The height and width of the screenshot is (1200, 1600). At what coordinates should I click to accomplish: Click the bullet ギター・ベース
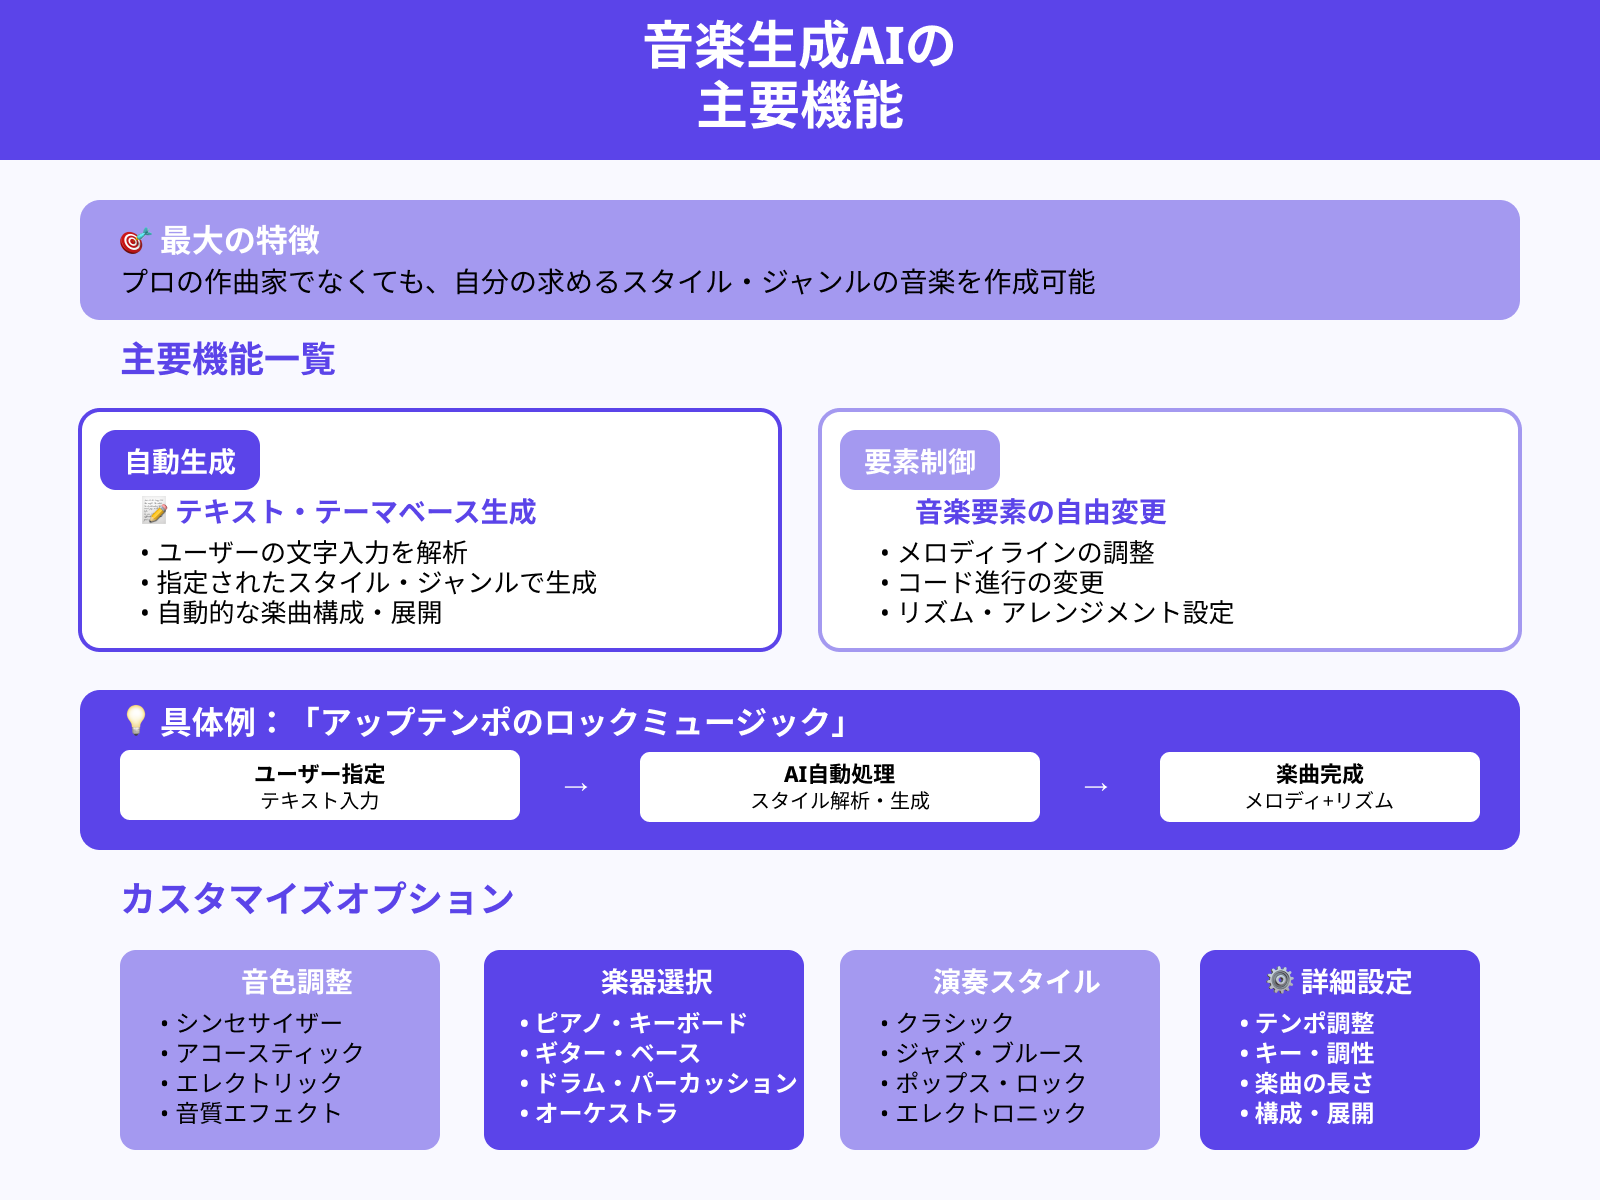coord(610,1053)
